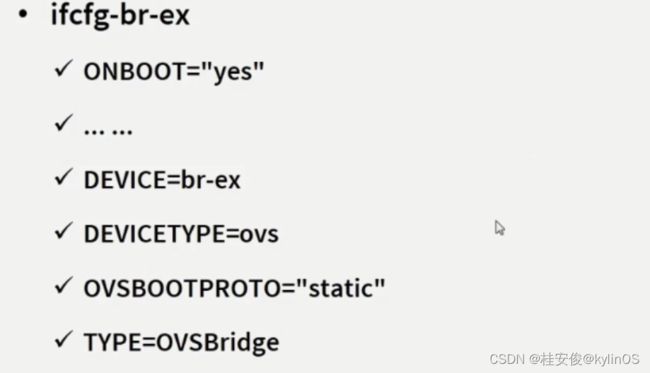Click the checkmark next to TYPE=OVSBridge
This screenshot has height=373, width=650.
pos(64,339)
